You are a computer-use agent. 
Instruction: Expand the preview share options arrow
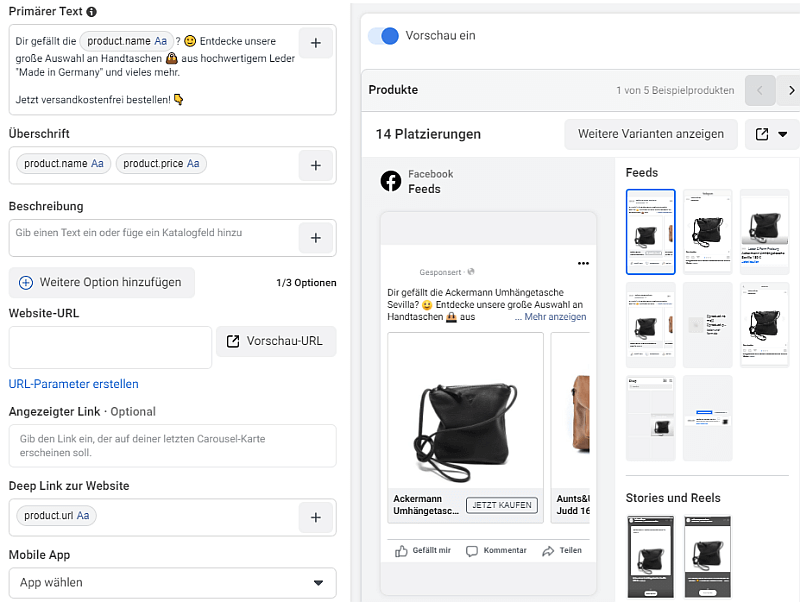tap(783, 134)
